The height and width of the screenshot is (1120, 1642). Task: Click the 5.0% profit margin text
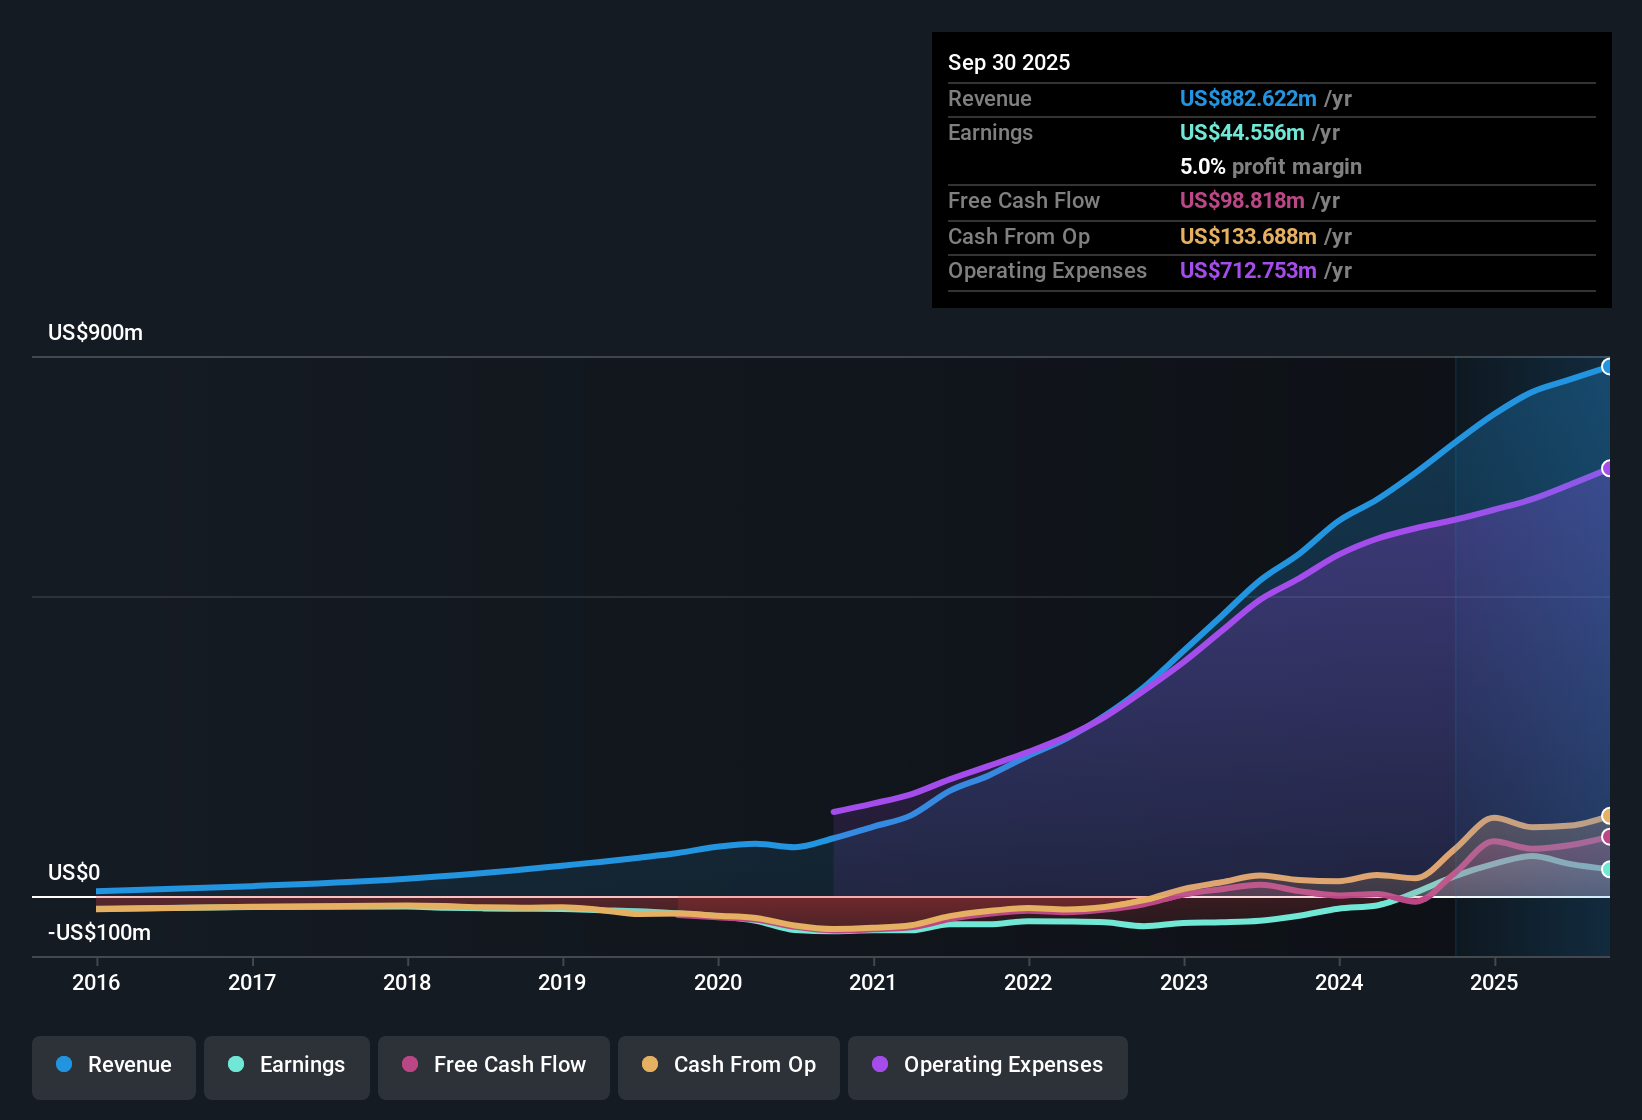tap(1270, 167)
